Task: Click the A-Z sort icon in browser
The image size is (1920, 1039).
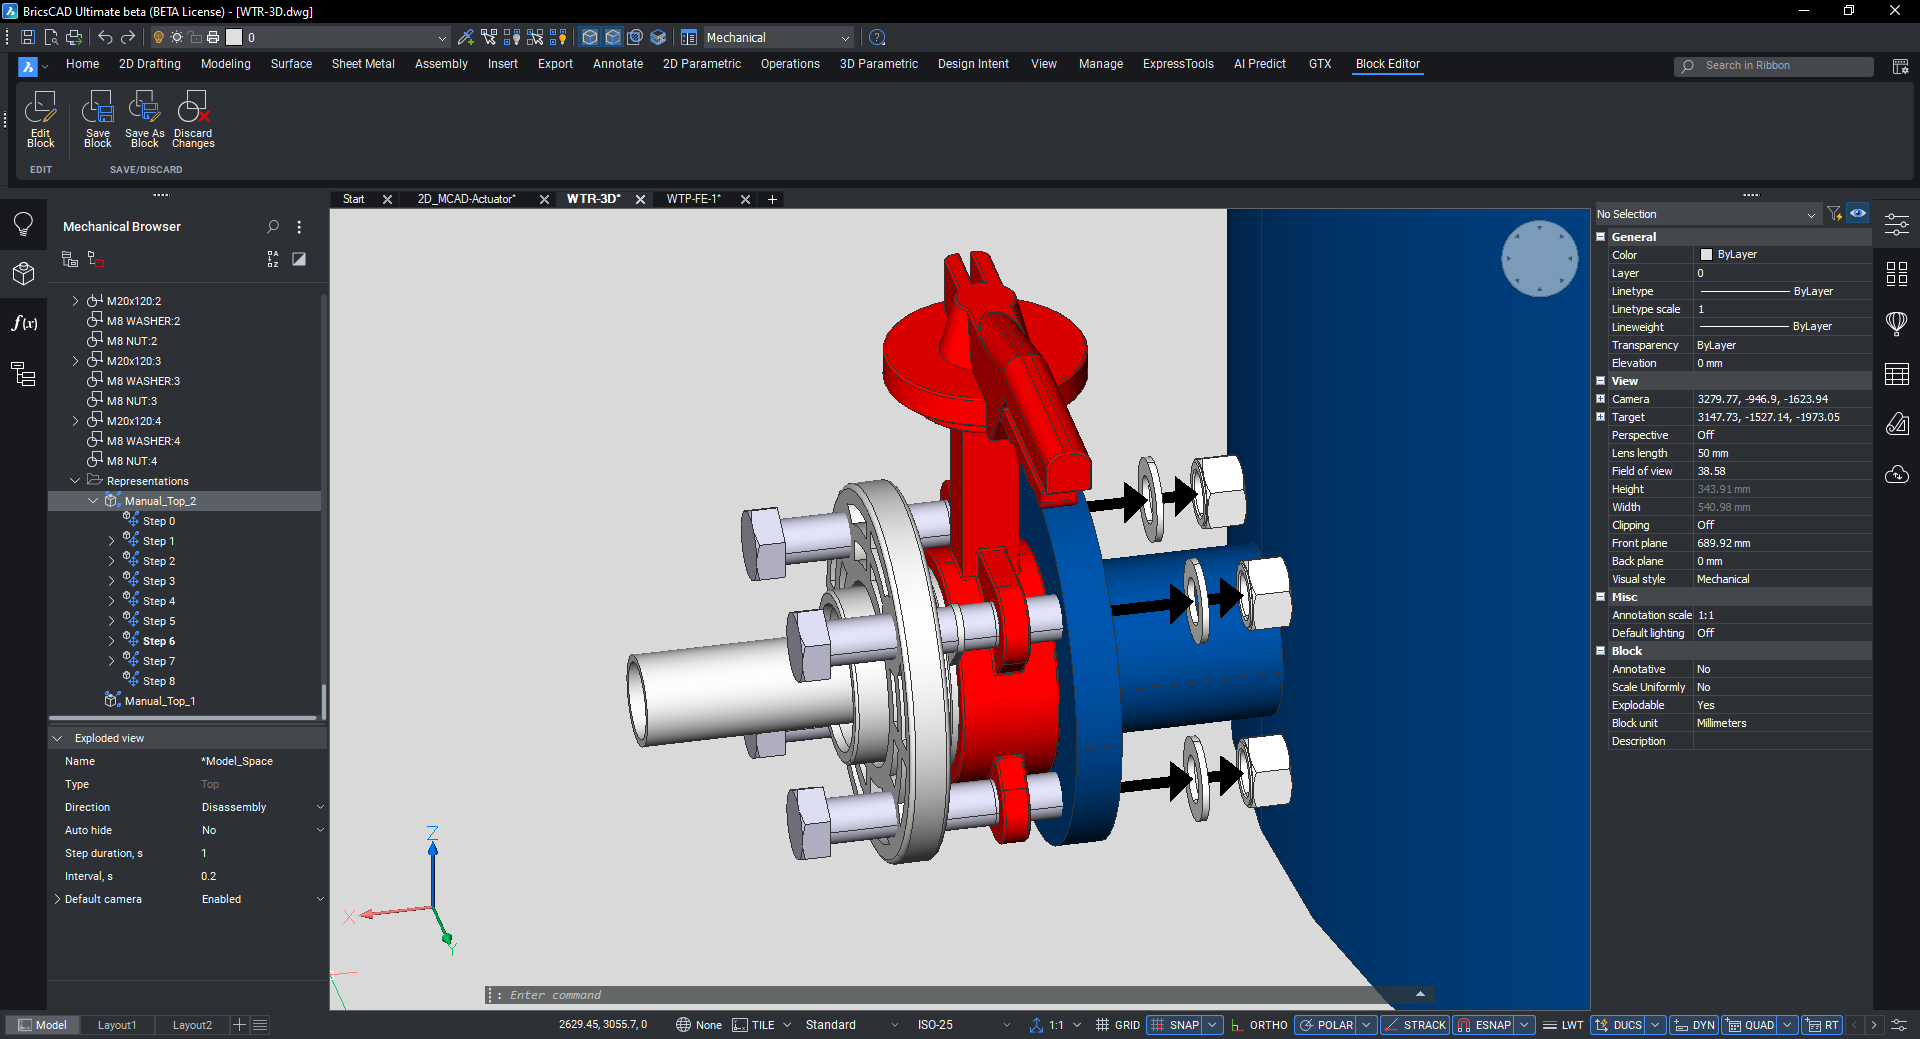Action: click(x=273, y=259)
